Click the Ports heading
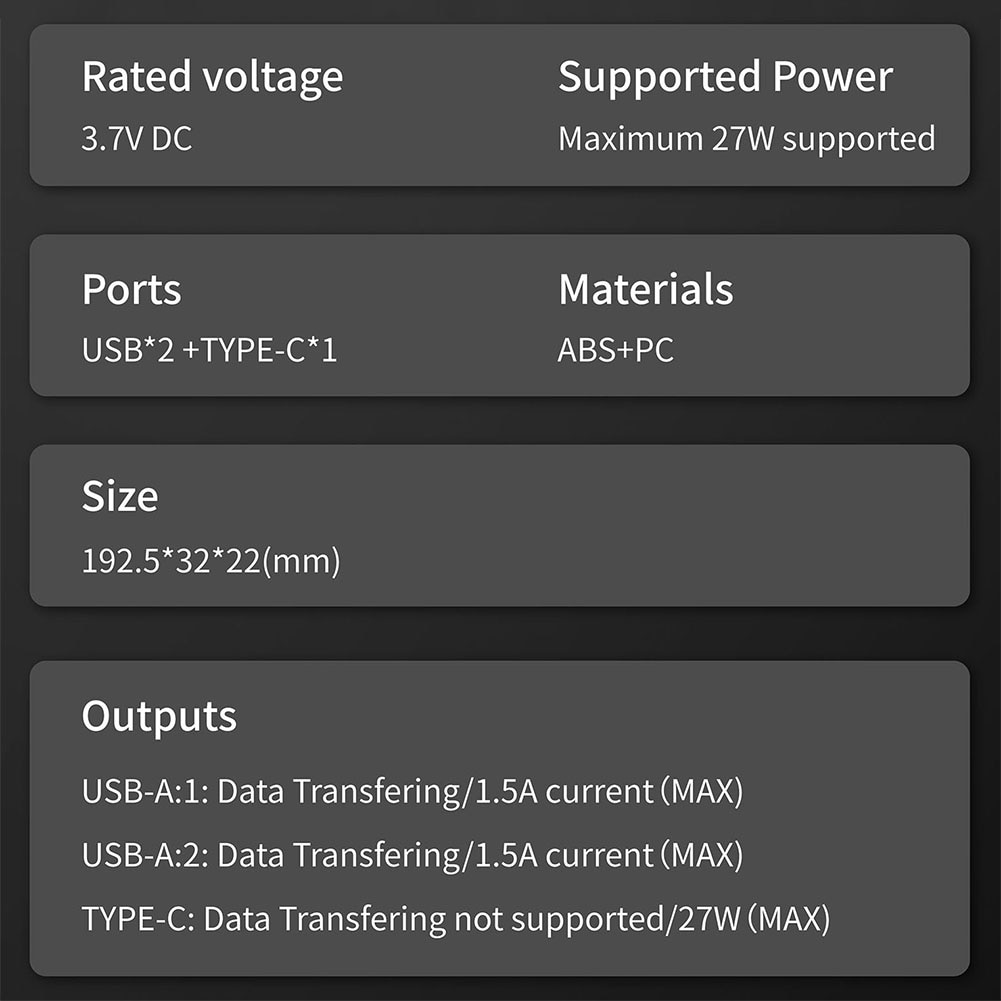The image size is (1001, 1001). coord(132,290)
